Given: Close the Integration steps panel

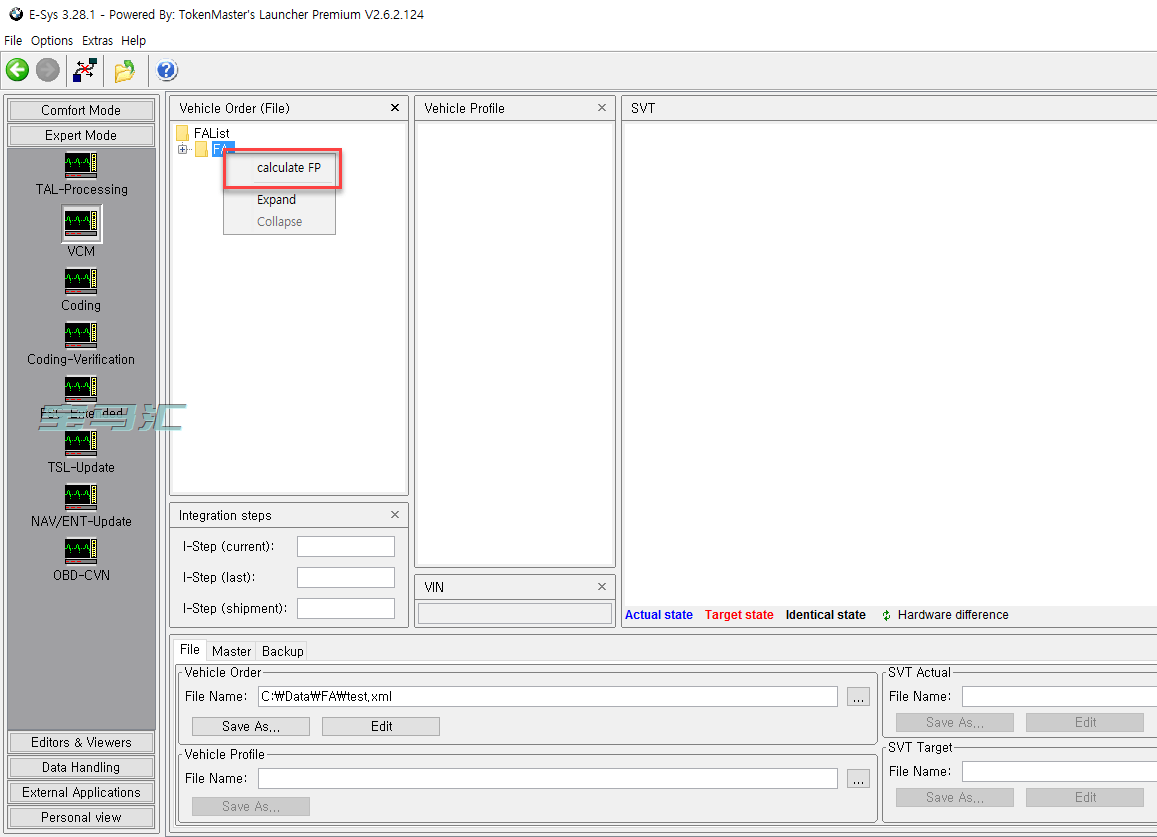Looking at the screenshot, I should (395, 514).
